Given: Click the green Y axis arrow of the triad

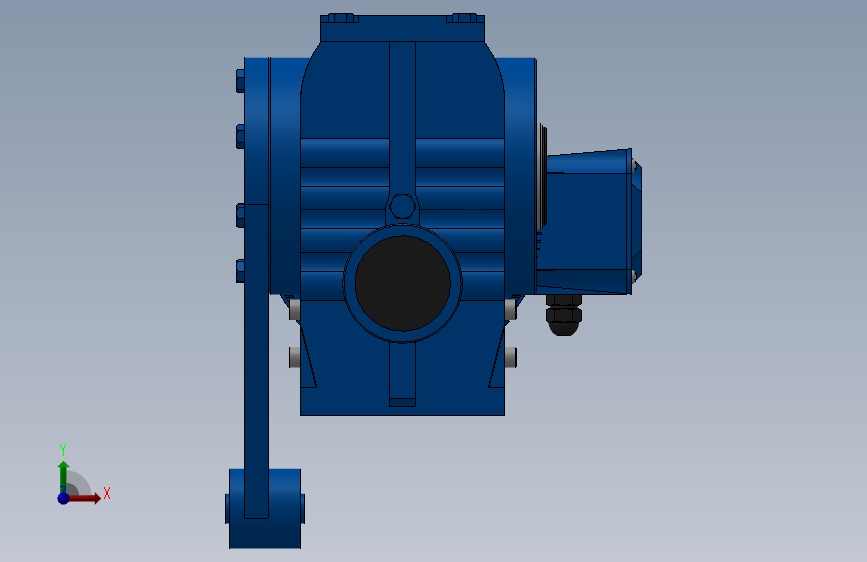Looking at the screenshot, I should tap(64, 477).
